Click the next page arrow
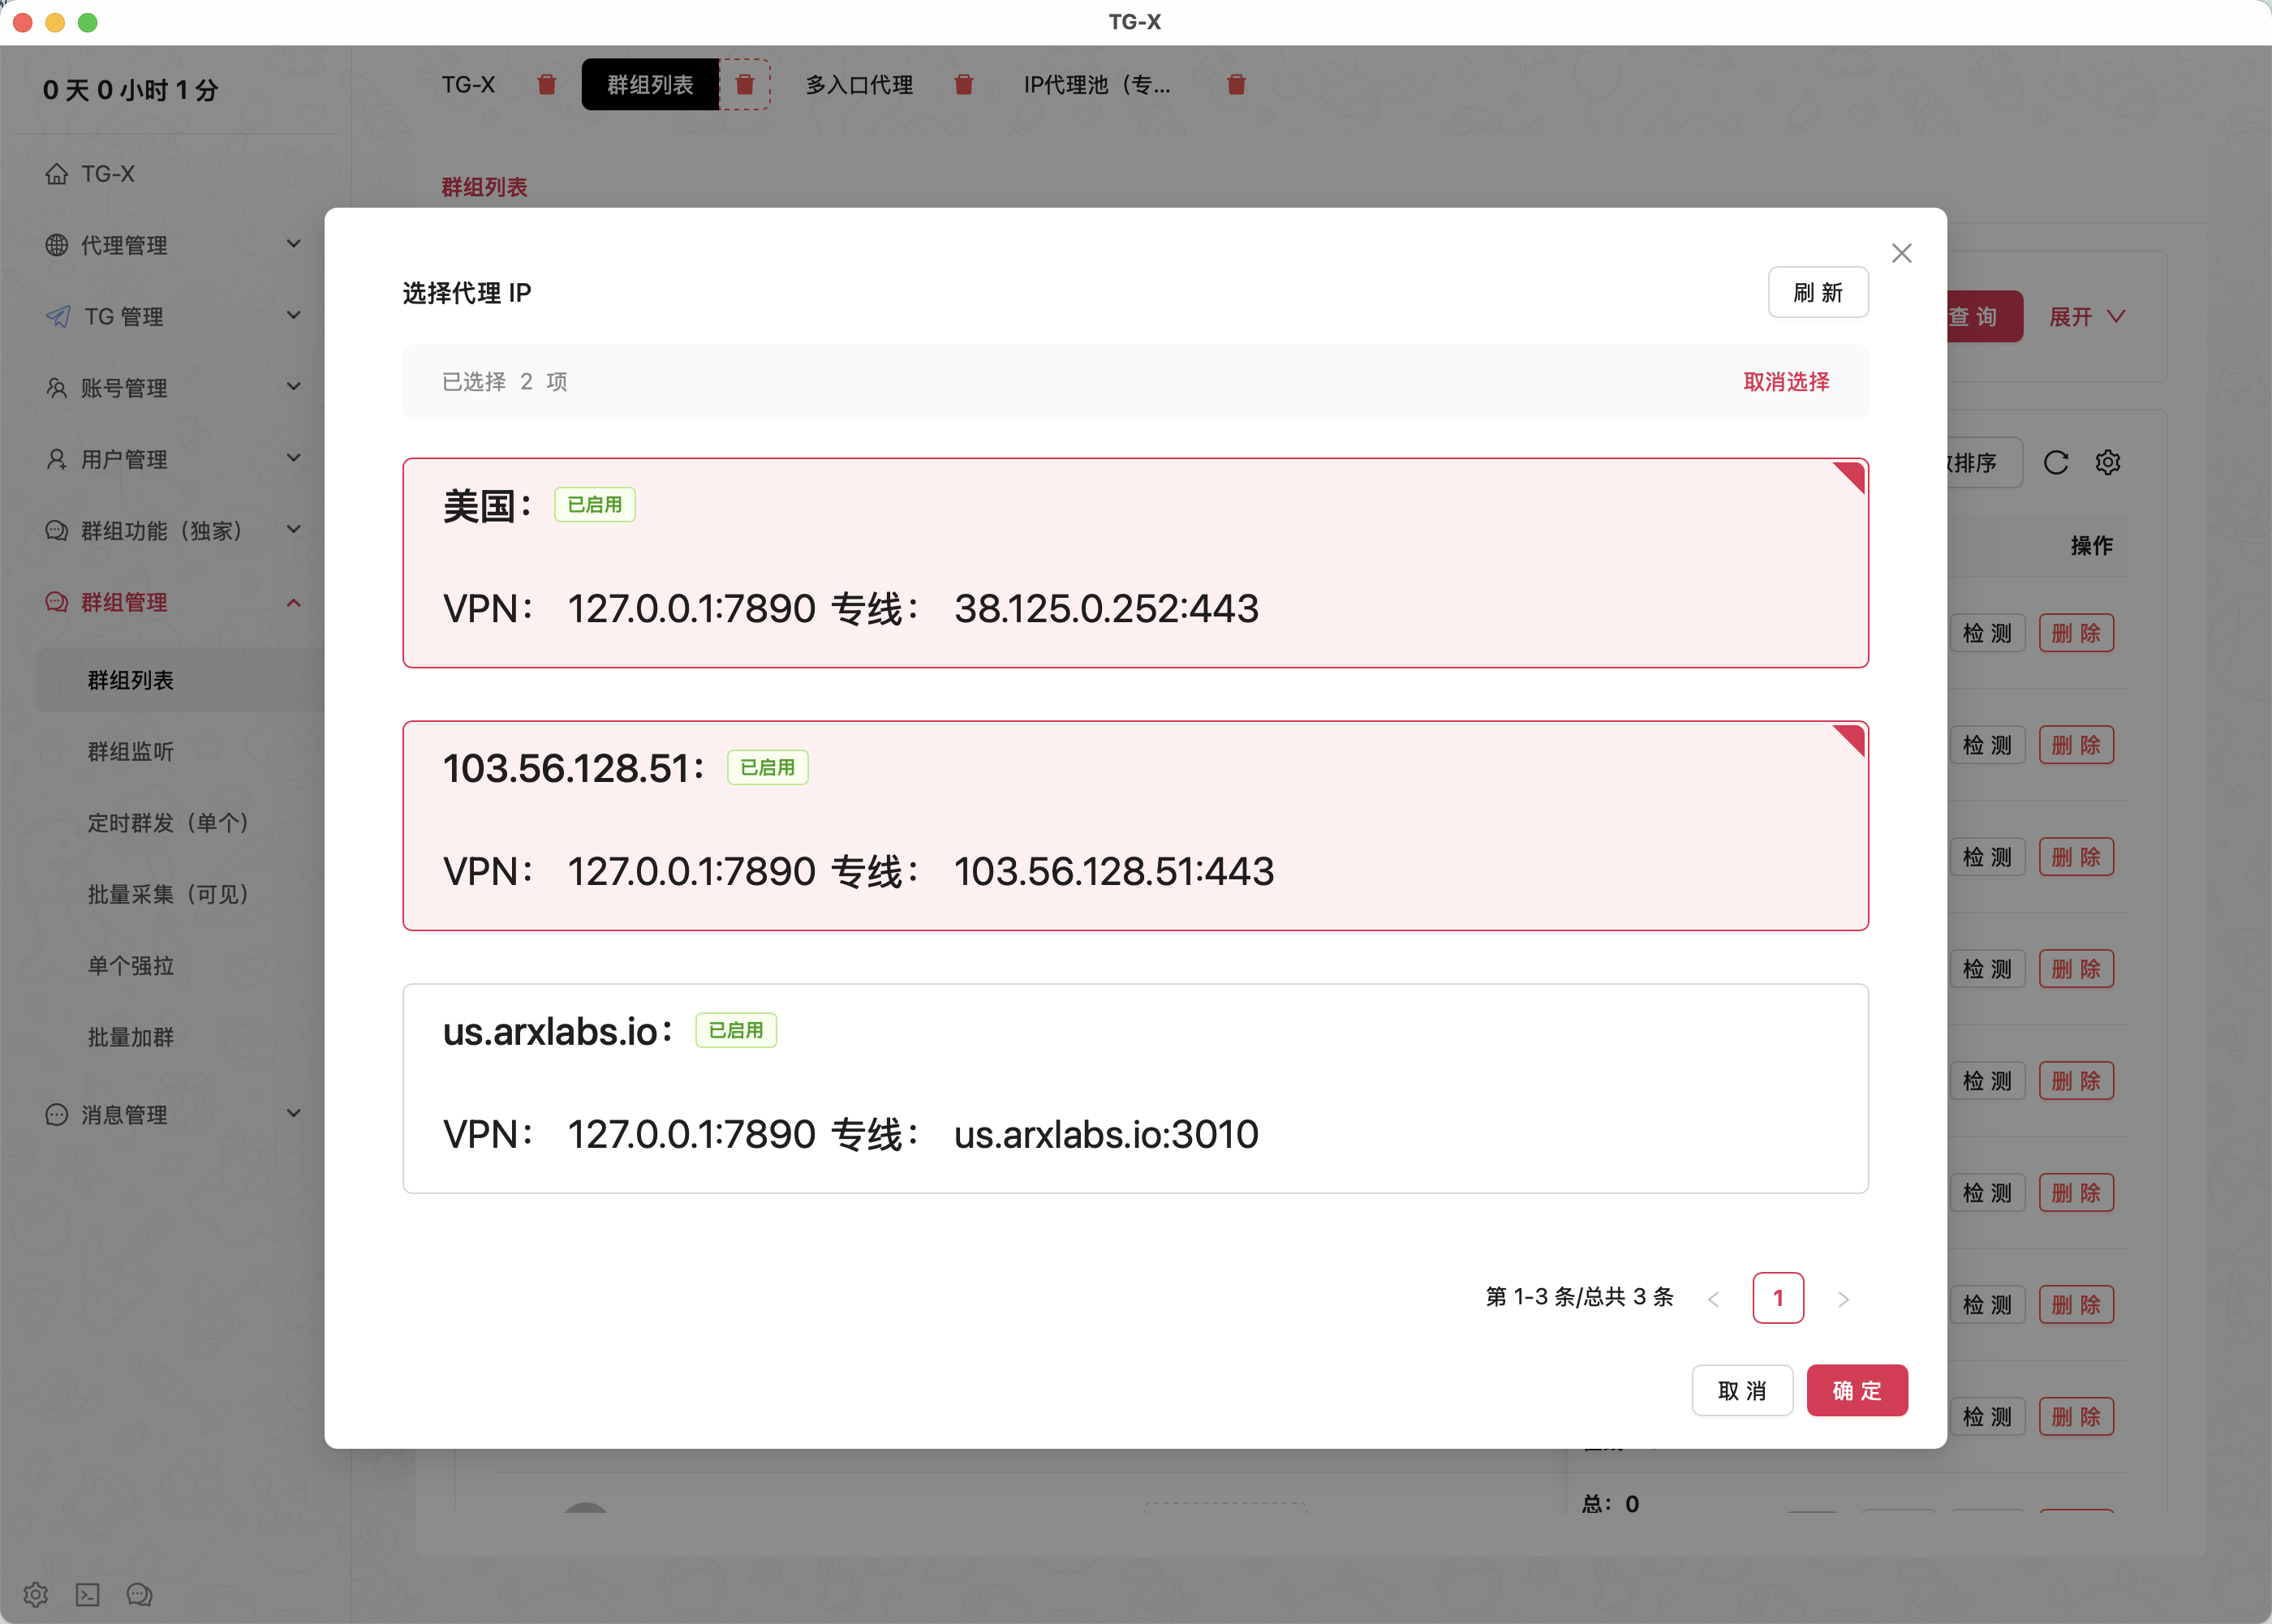This screenshot has width=2272, height=1624. [1842, 1299]
